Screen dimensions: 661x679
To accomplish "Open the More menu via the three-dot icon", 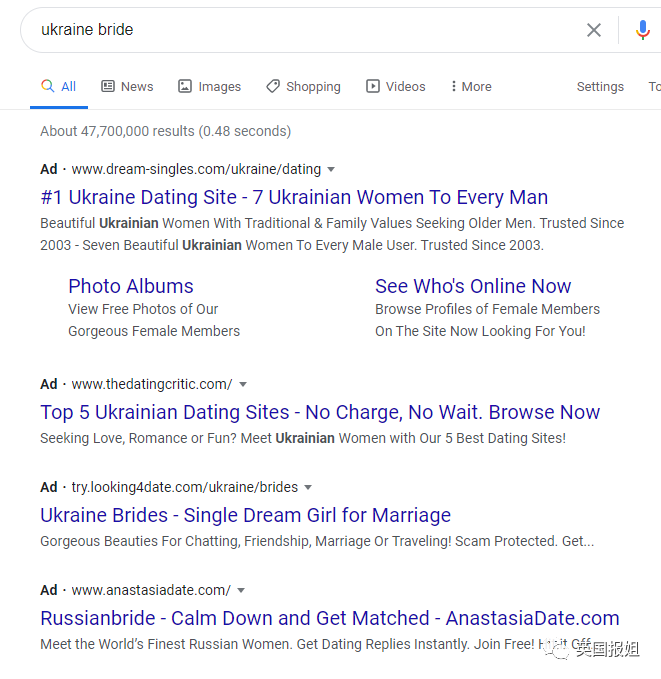I will coord(454,86).
